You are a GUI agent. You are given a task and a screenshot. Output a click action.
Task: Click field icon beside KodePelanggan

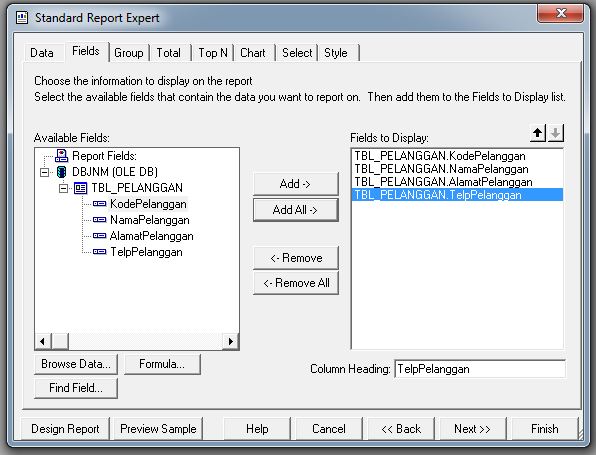[99, 204]
